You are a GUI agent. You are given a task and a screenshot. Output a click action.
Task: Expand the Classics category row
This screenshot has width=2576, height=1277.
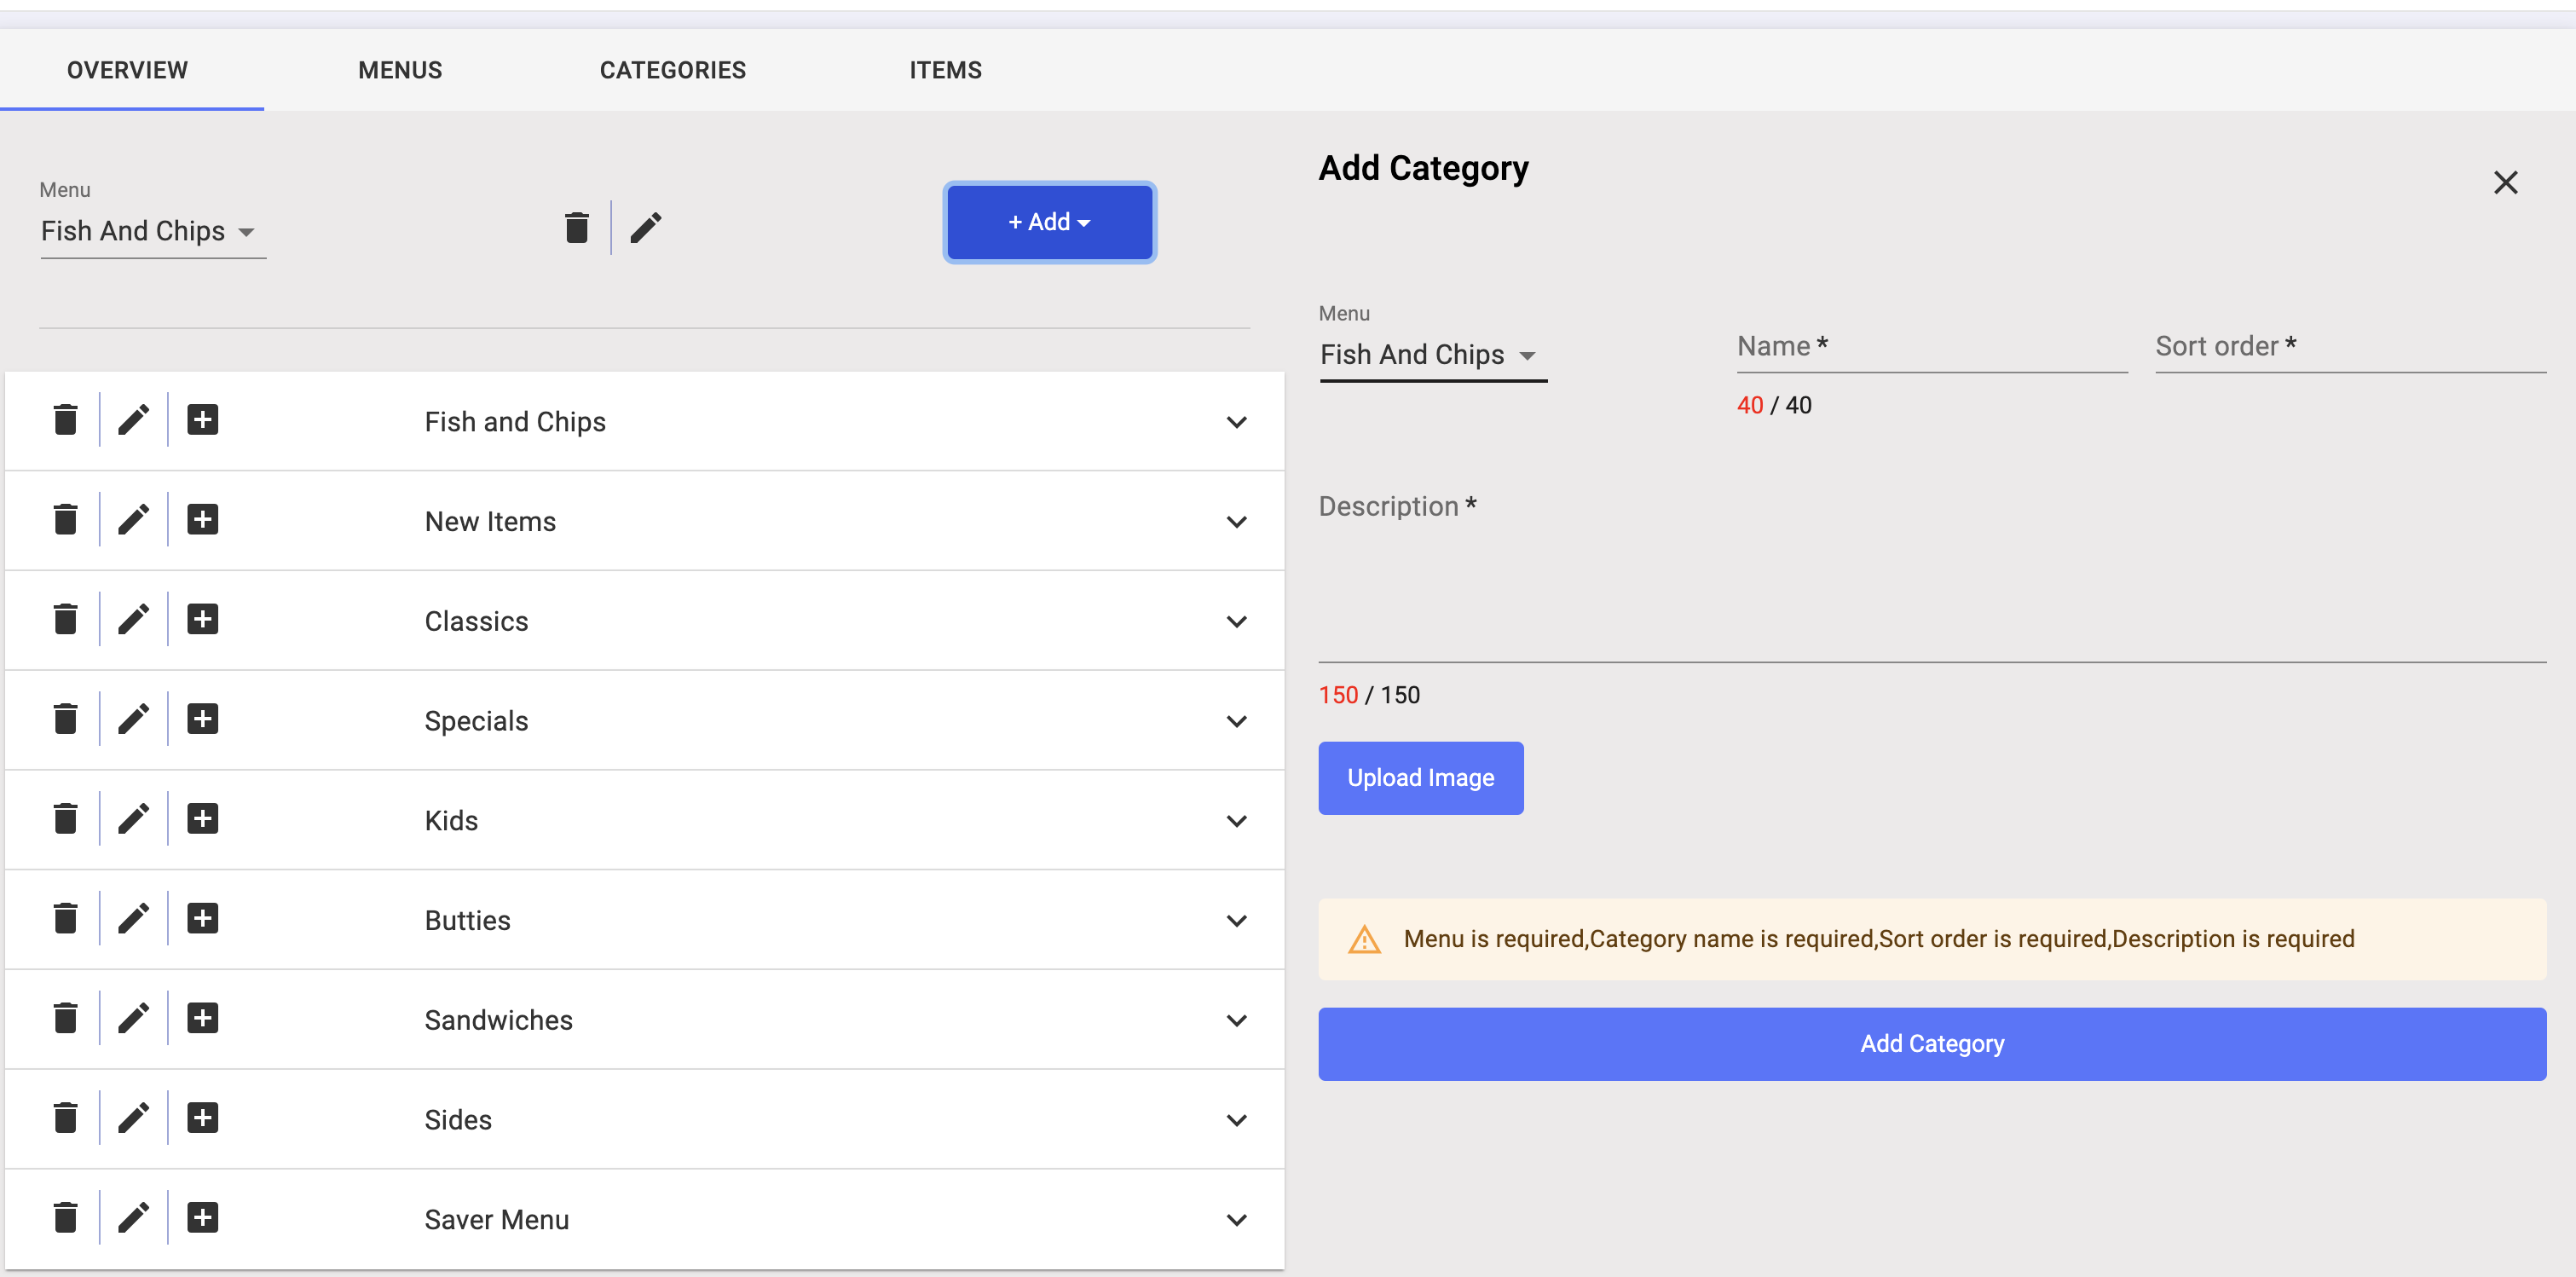click(1236, 622)
